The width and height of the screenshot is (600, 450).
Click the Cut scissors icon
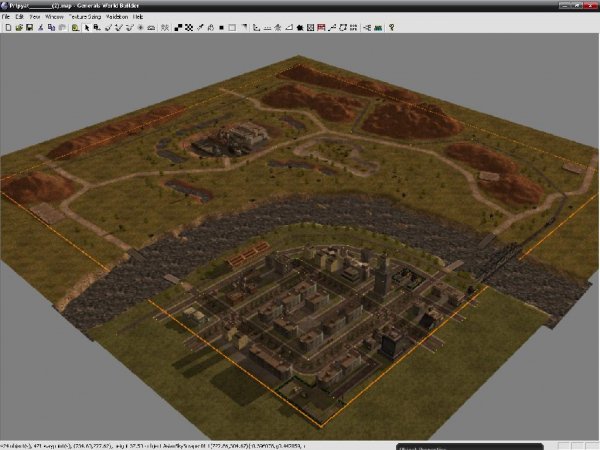(38, 28)
